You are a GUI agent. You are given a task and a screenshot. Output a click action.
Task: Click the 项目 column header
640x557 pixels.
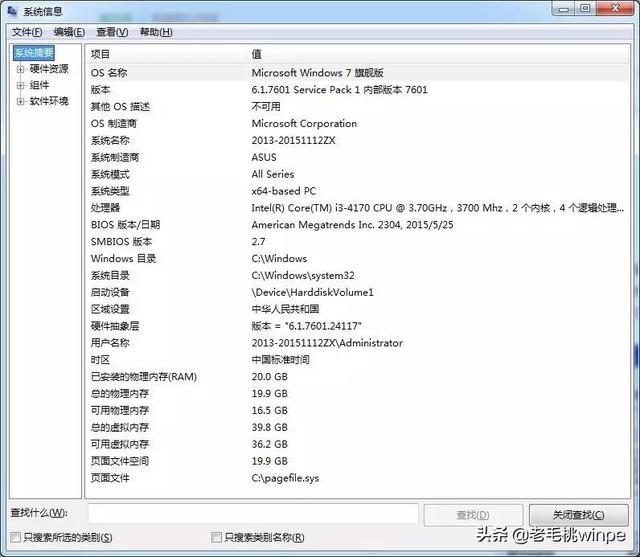coord(101,54)
